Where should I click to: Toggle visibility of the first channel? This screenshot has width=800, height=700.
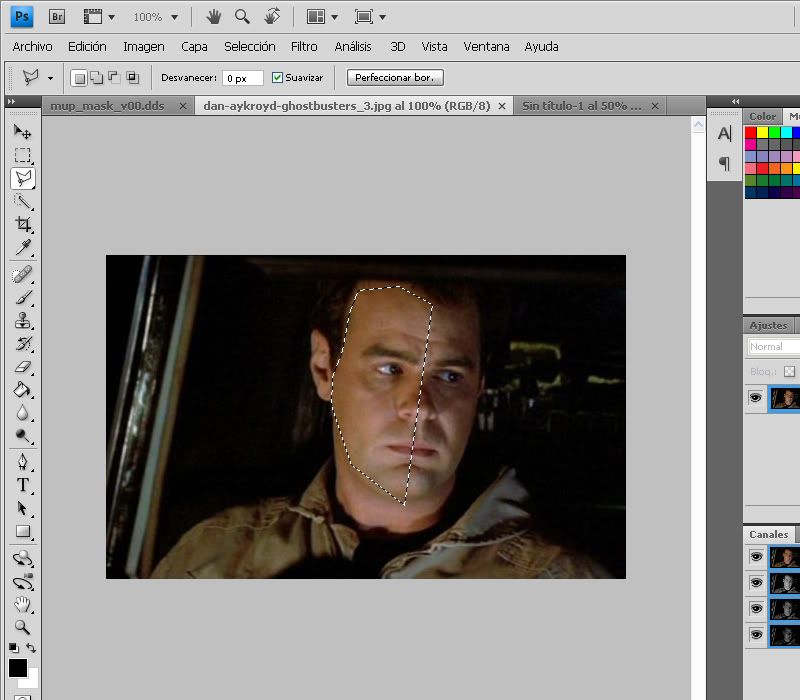pos(756,557)
